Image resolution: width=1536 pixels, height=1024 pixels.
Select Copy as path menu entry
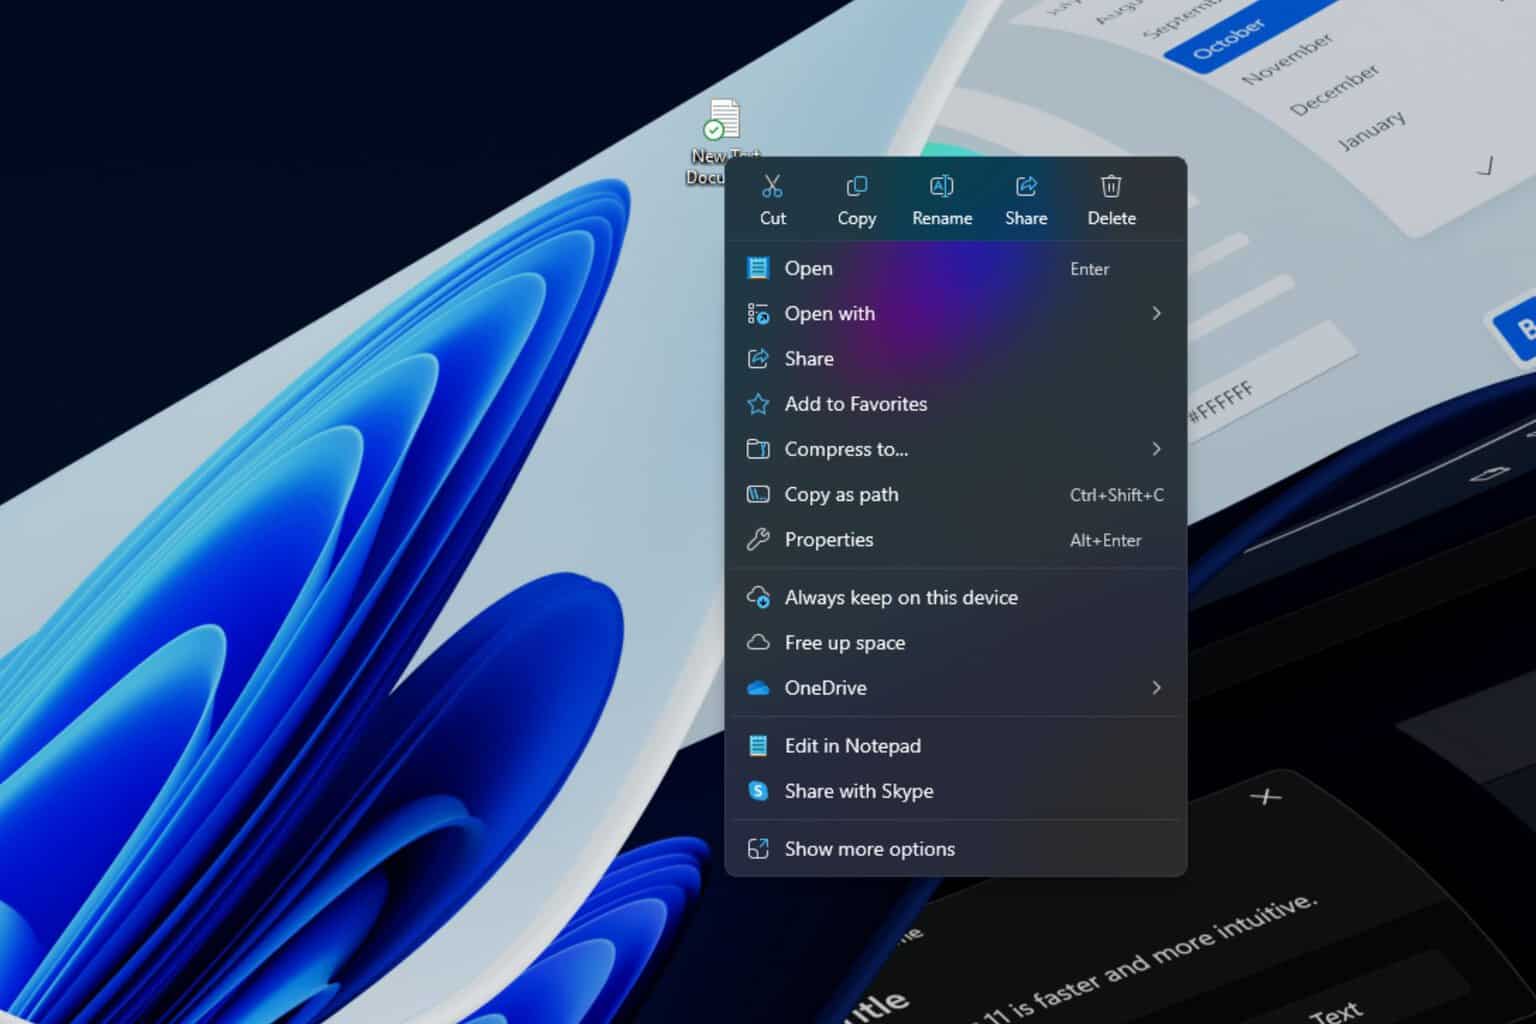point(841,495)
